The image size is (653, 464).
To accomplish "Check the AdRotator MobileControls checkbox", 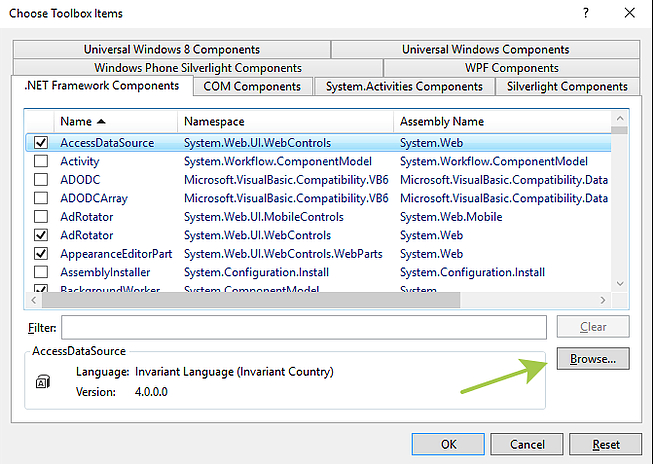I will tap(41, 217).
